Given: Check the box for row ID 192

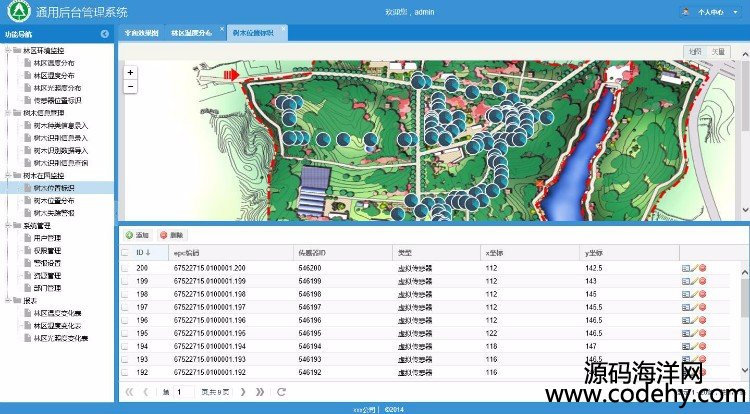Looking at the screenshot, I should [125, 372].
